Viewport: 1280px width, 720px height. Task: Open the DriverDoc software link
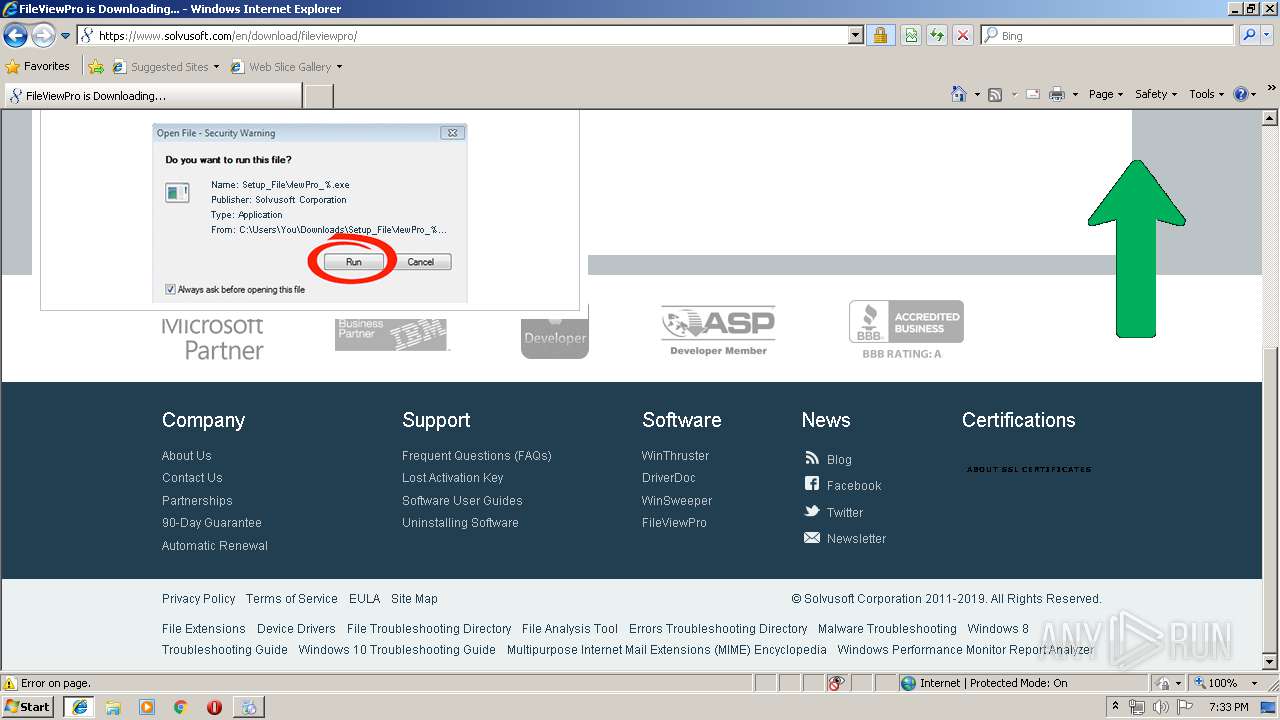668,478
